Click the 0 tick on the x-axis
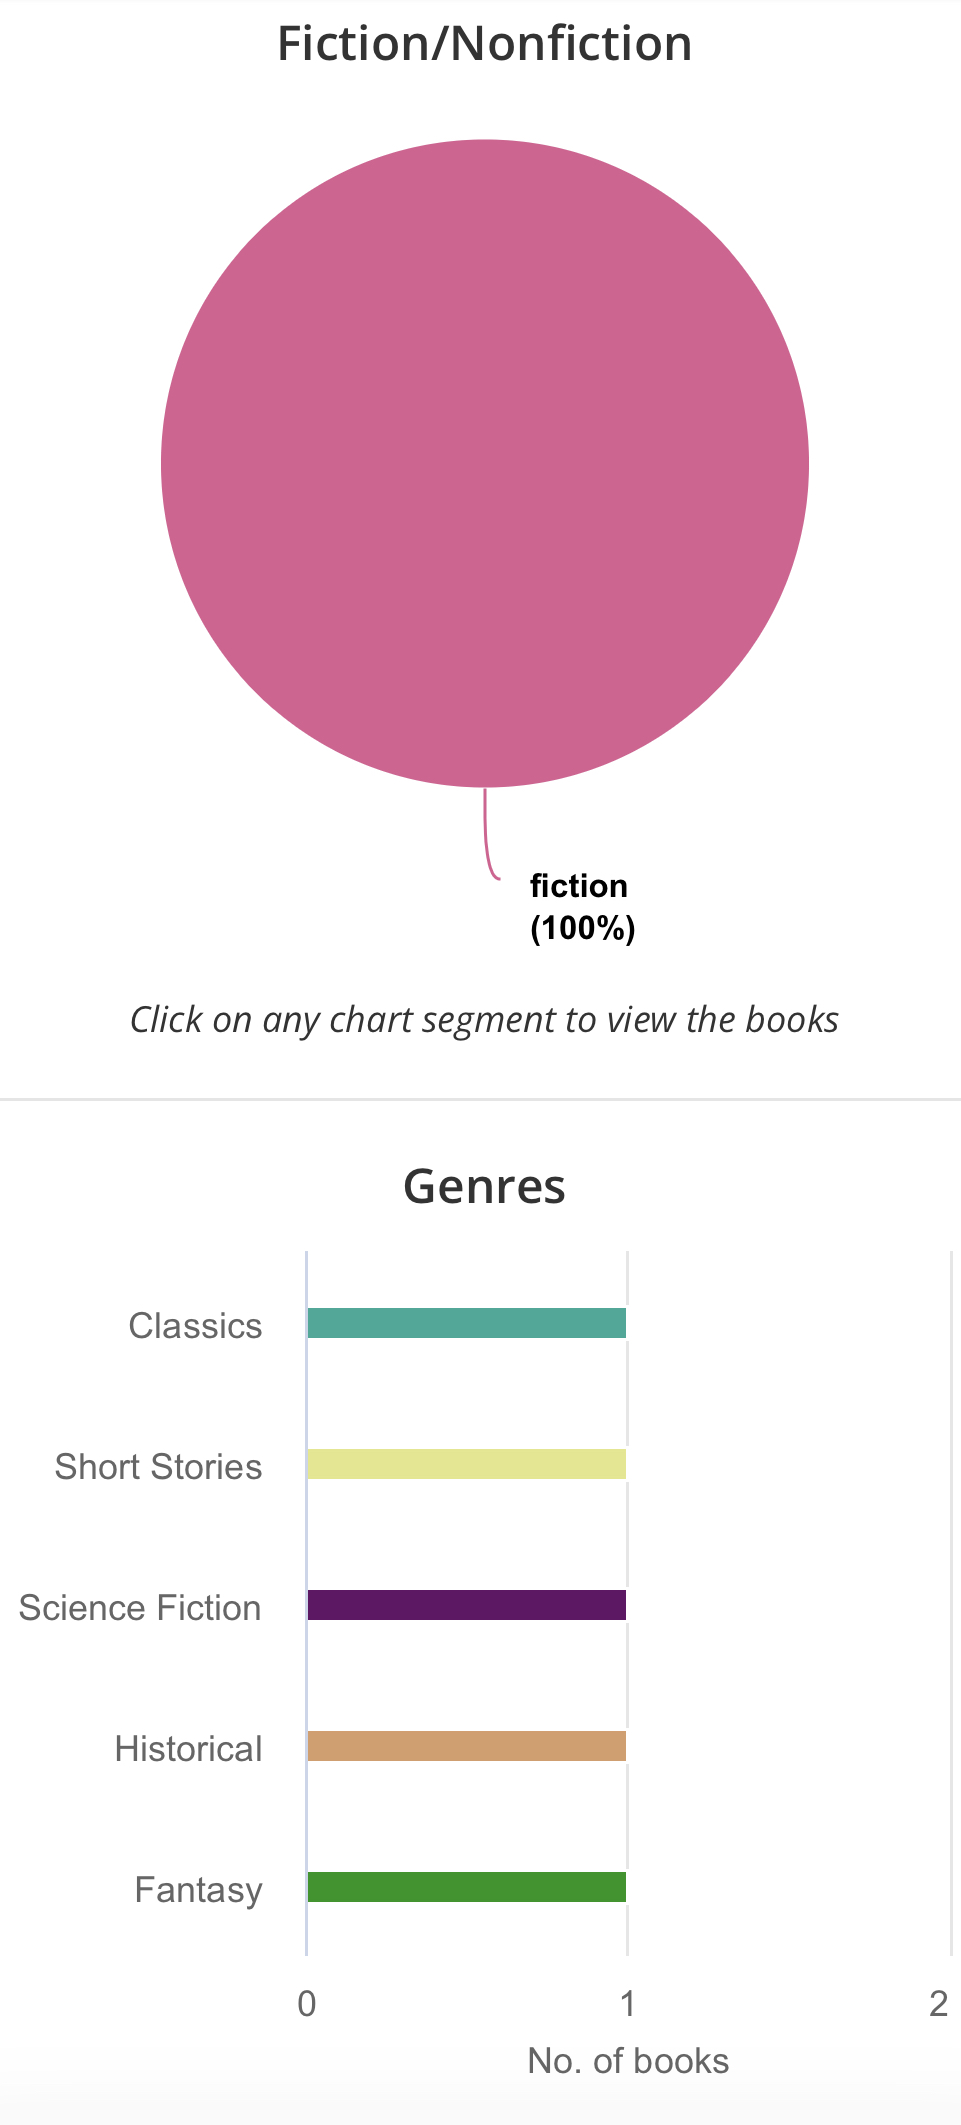Screen dimensions: 961x2125 (307, 2004)
